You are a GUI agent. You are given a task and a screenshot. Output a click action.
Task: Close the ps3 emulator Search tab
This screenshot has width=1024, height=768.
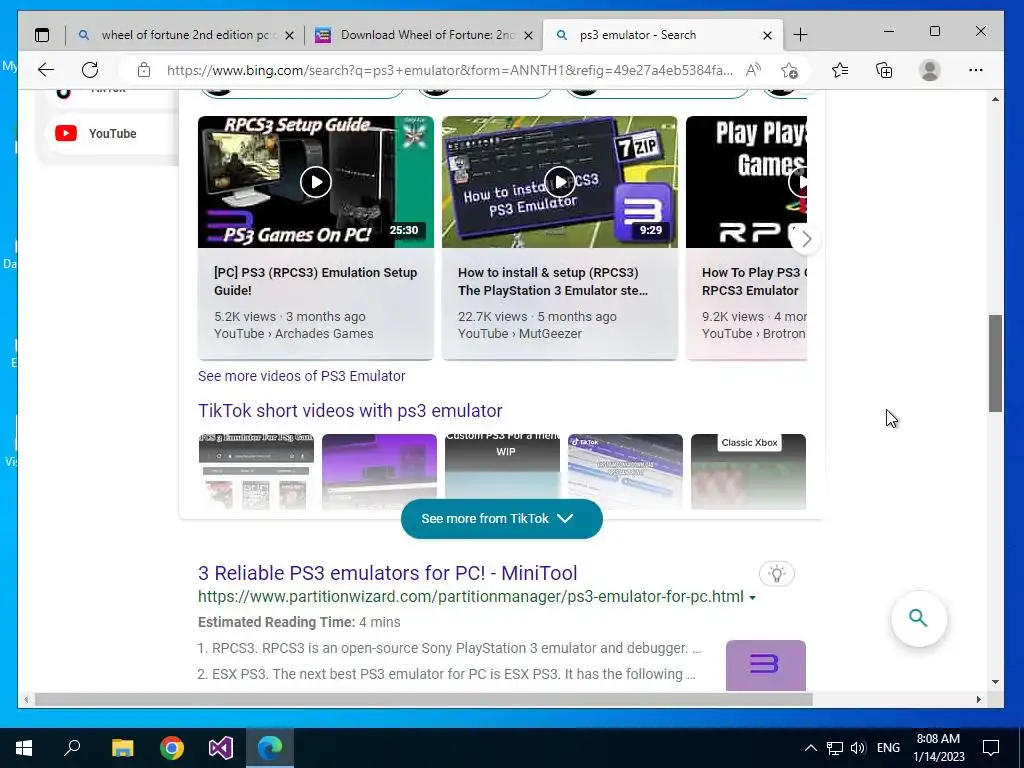coord(767,35)
